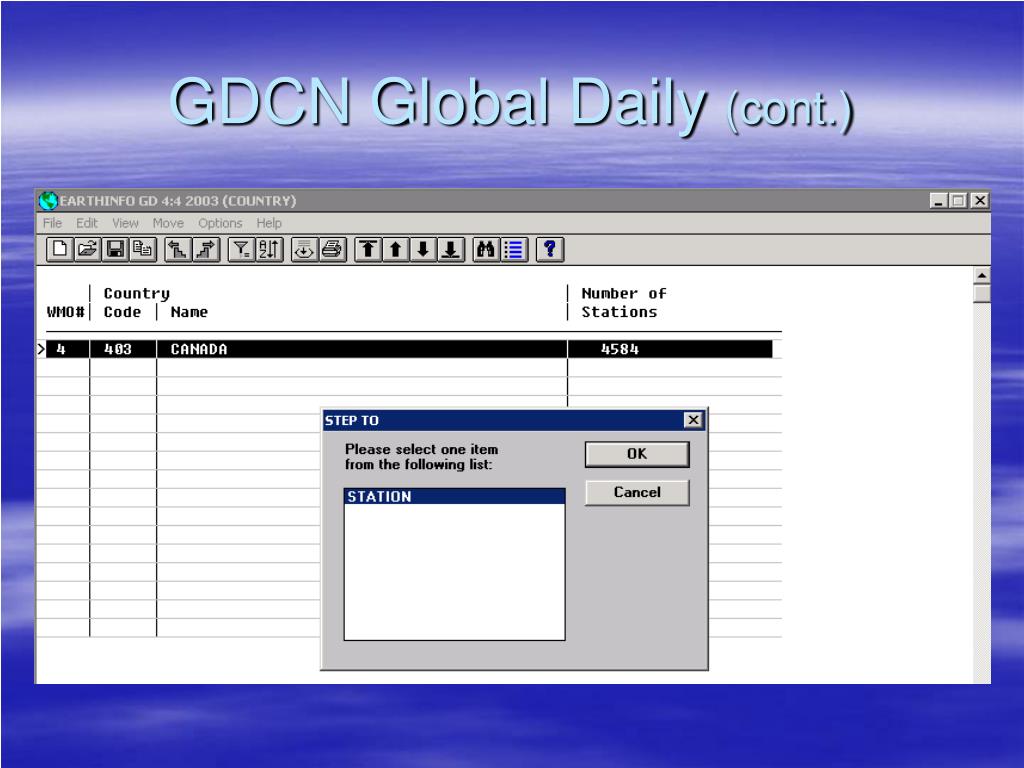1024x768 pixels.
Task: Click the Step Back stairs icon
Action: (178, 249)
